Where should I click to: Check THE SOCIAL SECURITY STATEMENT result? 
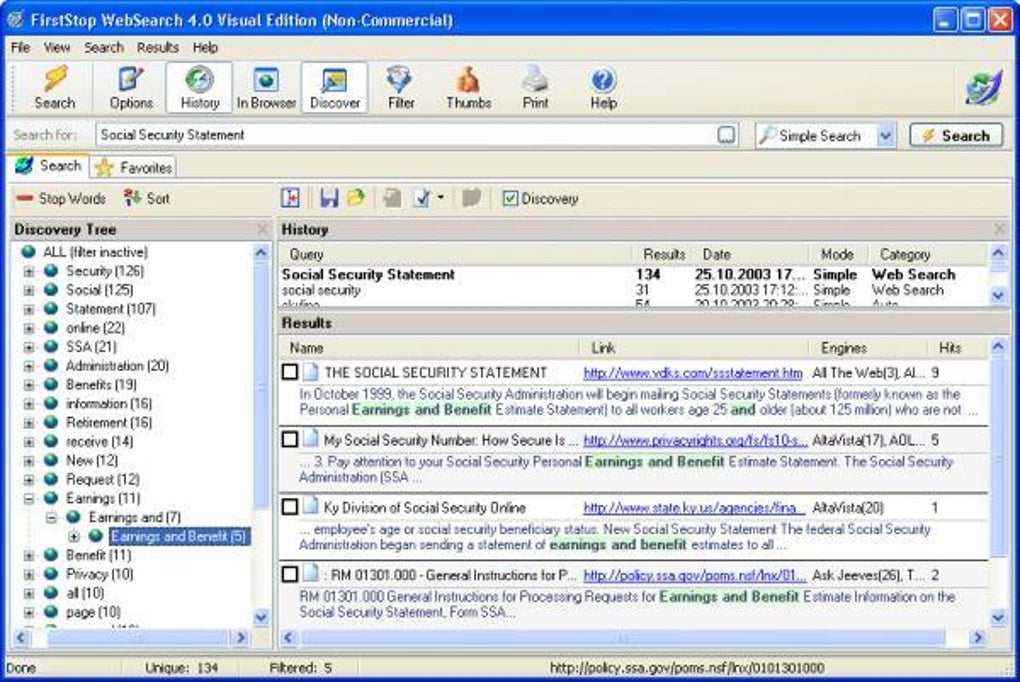(290, 372)
